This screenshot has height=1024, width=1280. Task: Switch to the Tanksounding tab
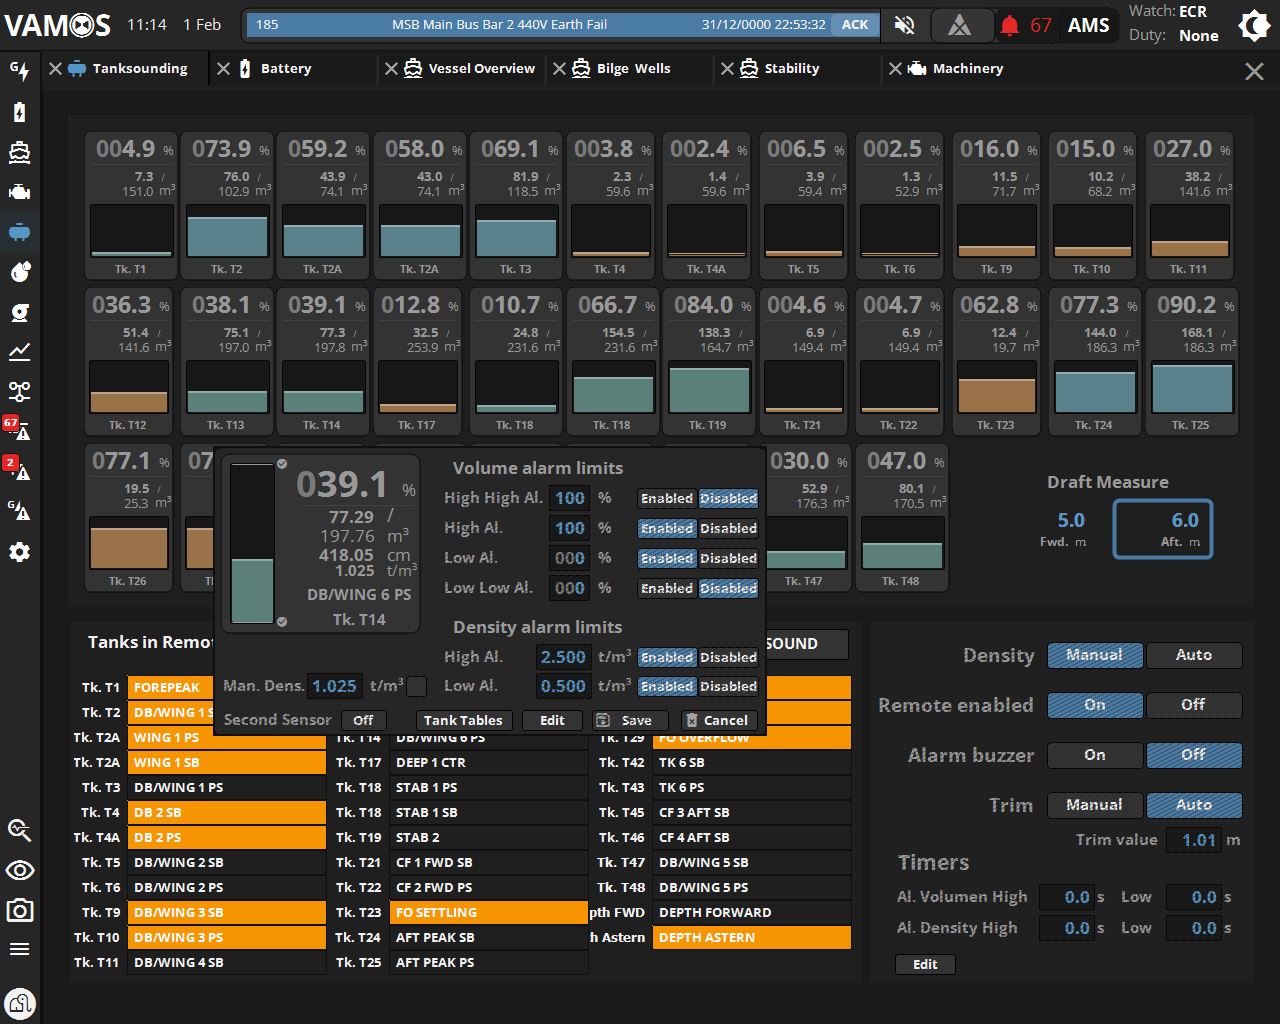[x=140, y=68]
